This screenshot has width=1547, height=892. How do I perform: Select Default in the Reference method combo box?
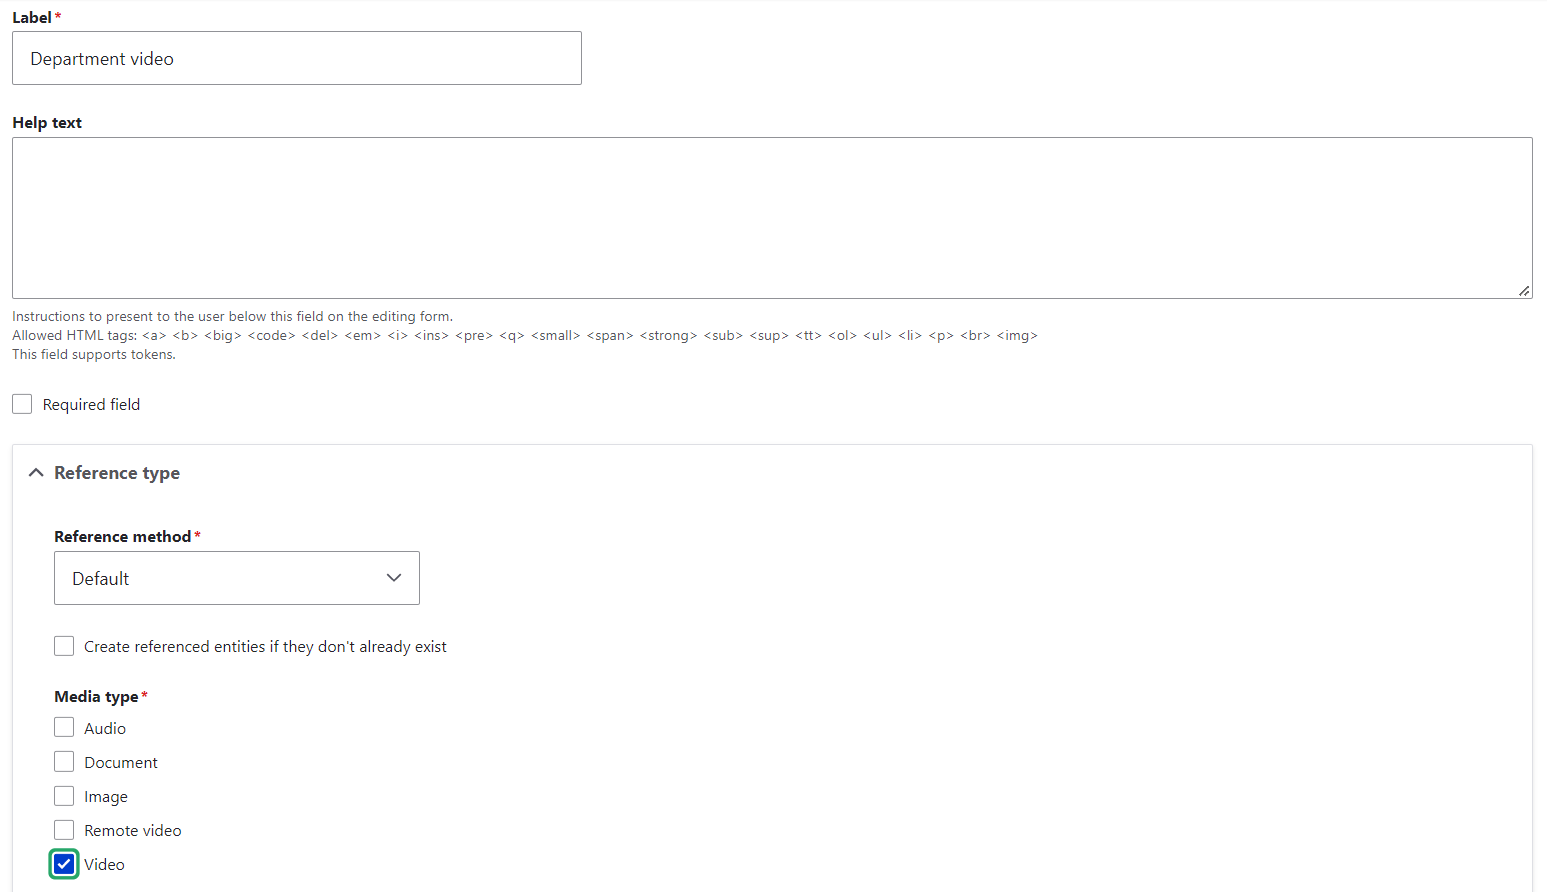tap(236, 578)
